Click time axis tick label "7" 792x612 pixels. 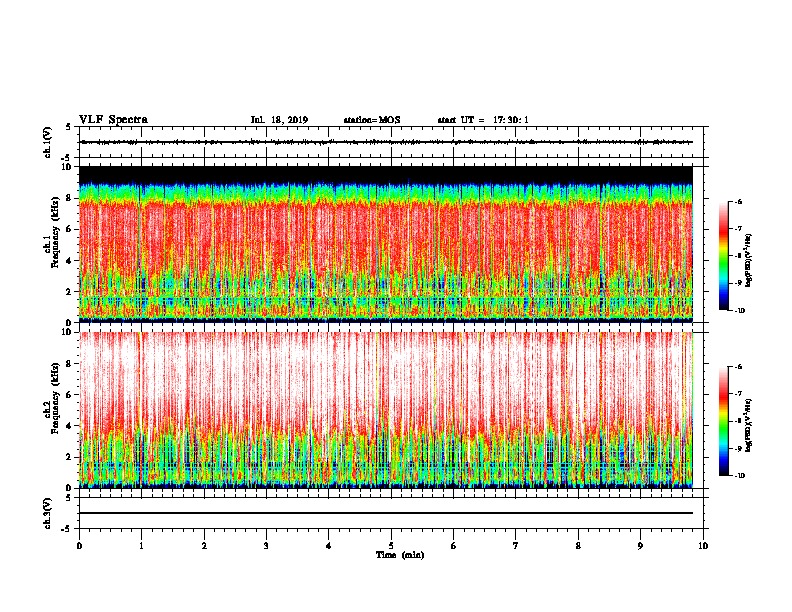[516, 546]
